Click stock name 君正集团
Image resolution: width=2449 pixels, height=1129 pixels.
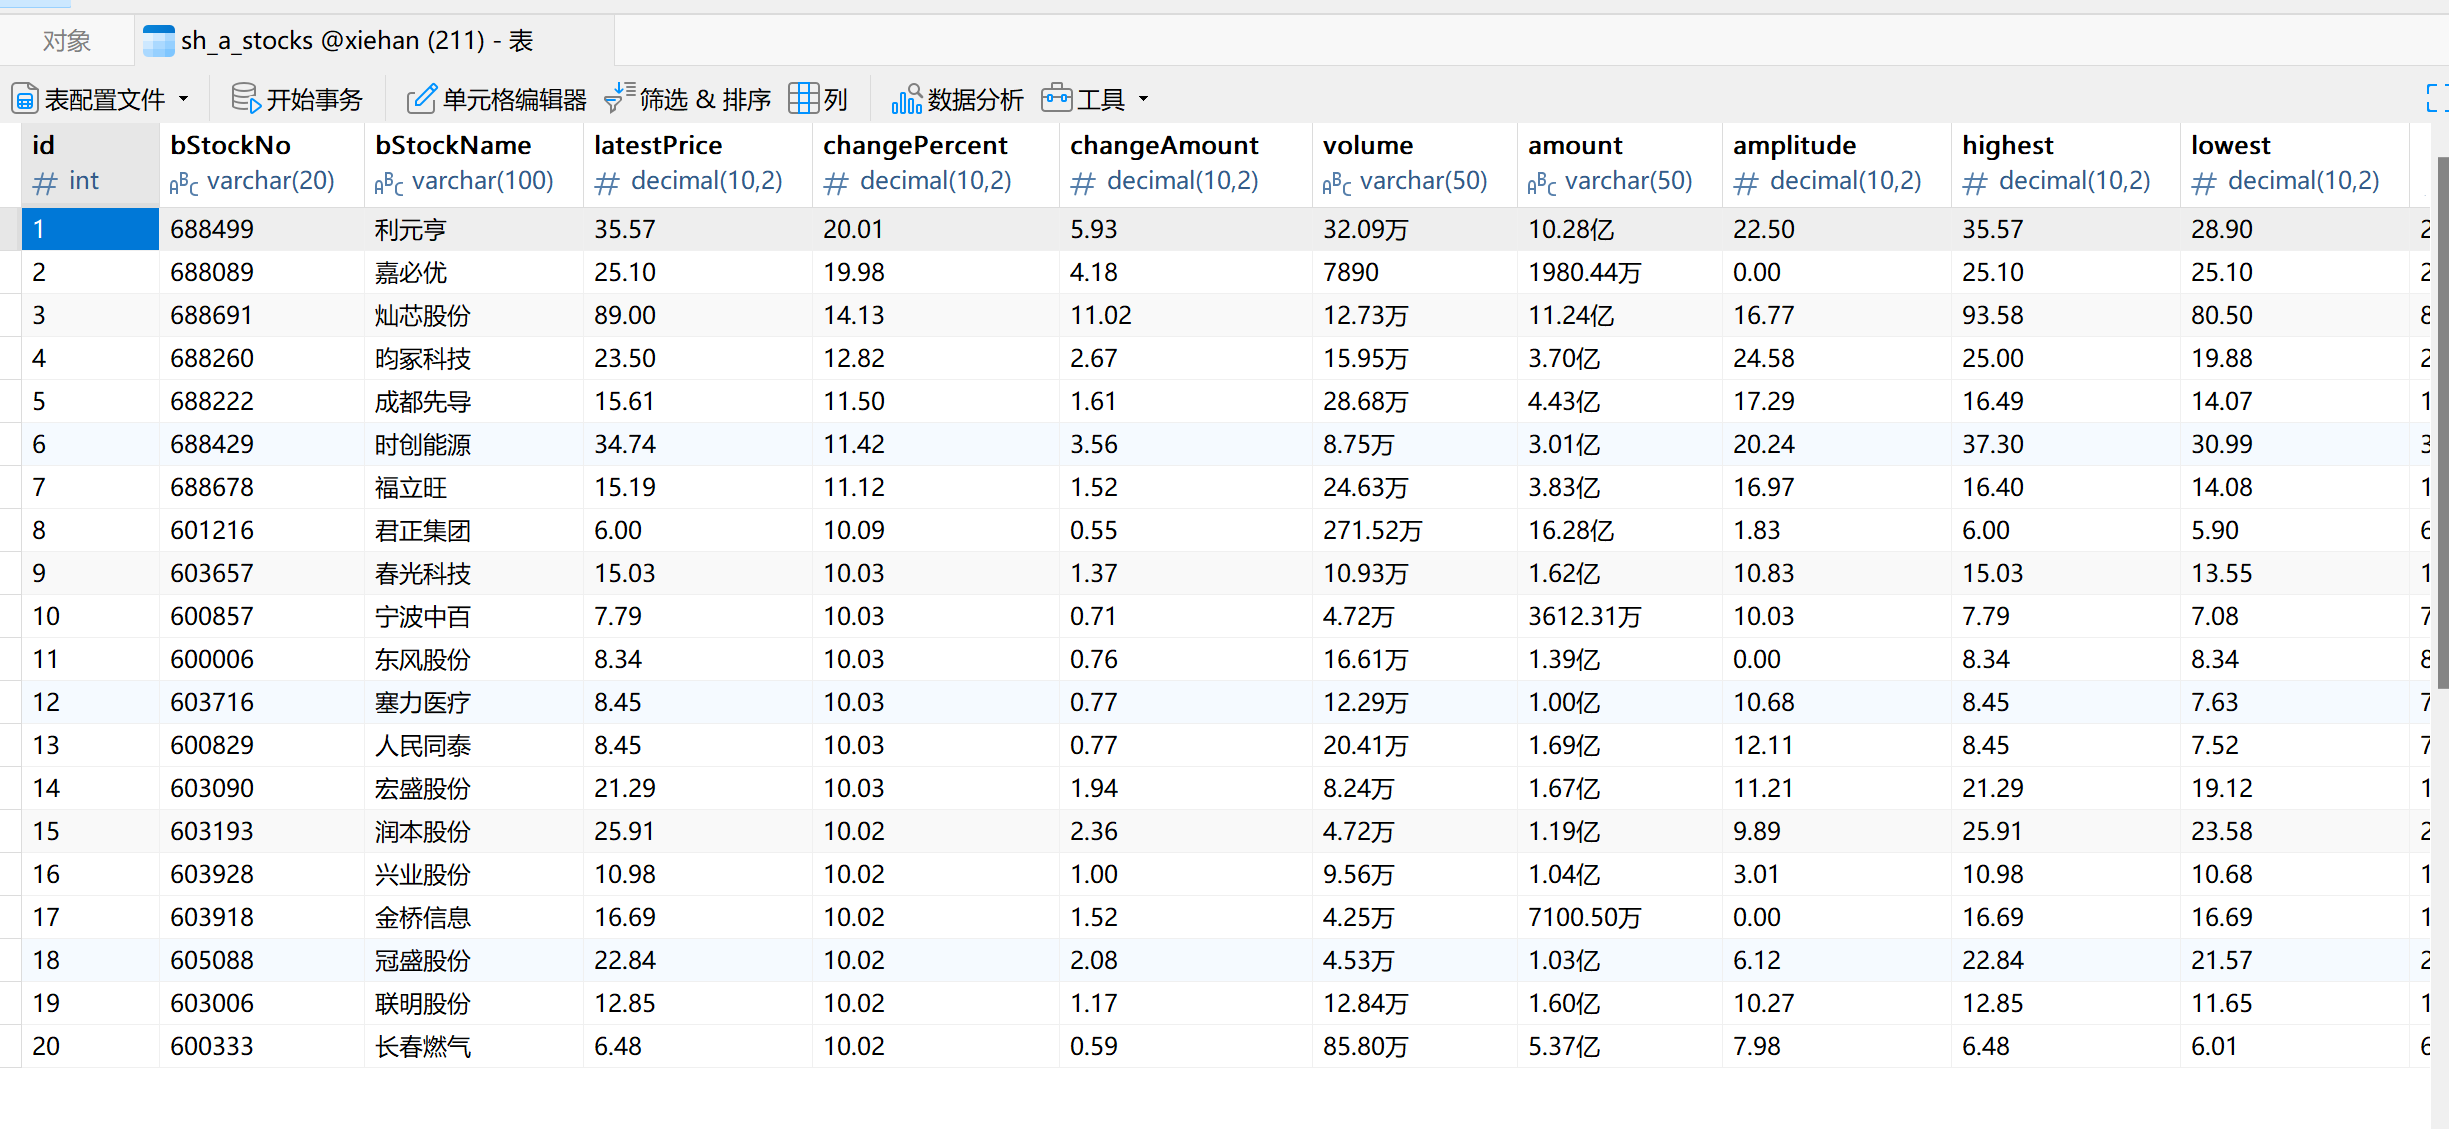click(422, 530)
